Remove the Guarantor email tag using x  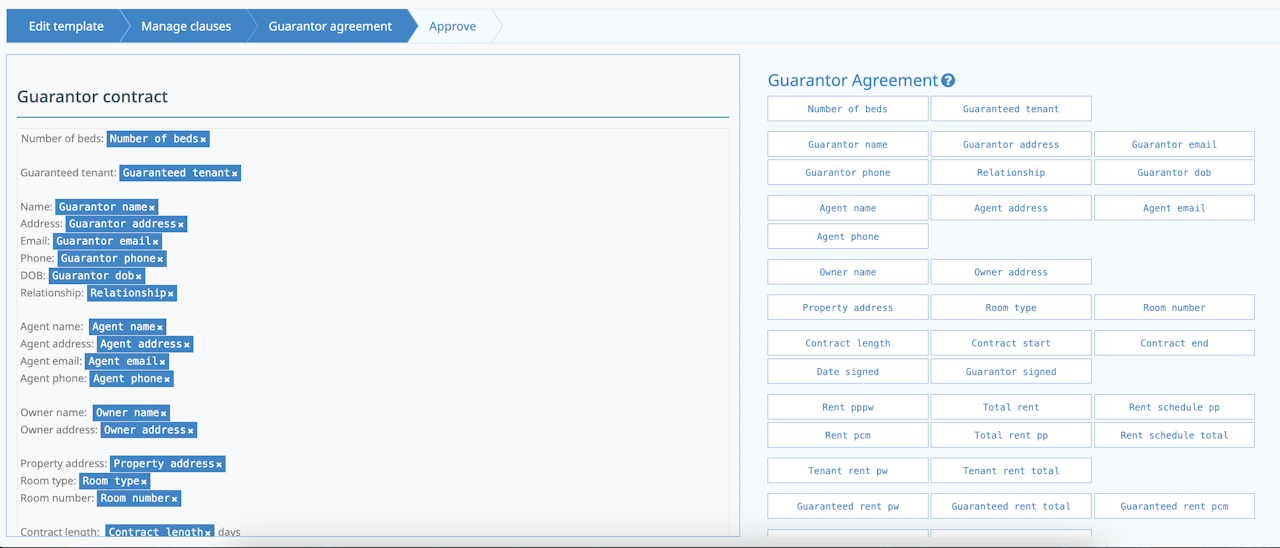pyautogui.click(x=155, y=242)
